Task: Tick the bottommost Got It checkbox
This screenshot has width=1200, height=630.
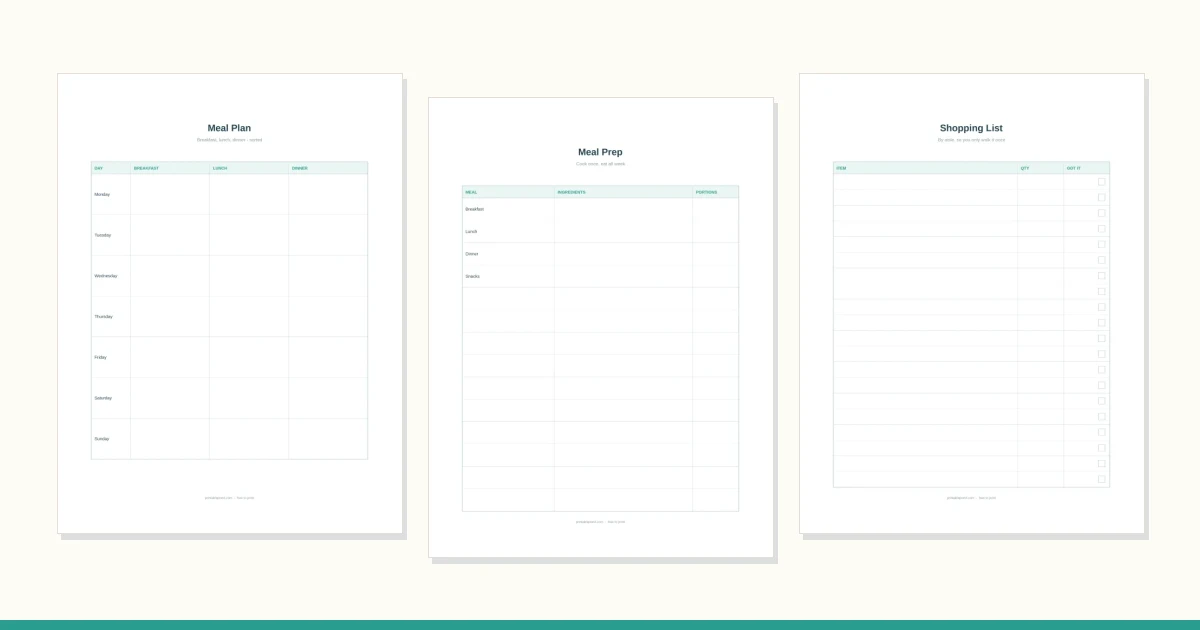Action: (x=1102, y=479)
